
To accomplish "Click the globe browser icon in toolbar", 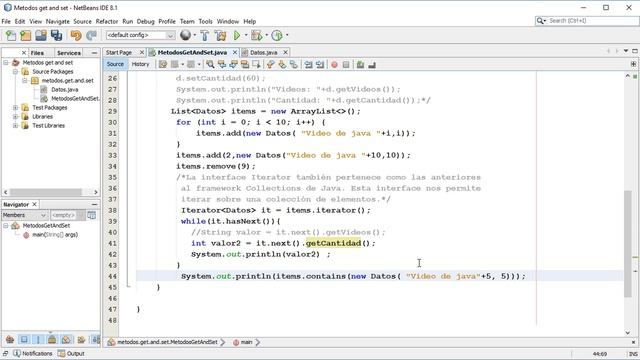I will pyautogui.click(x=185, y=36).
